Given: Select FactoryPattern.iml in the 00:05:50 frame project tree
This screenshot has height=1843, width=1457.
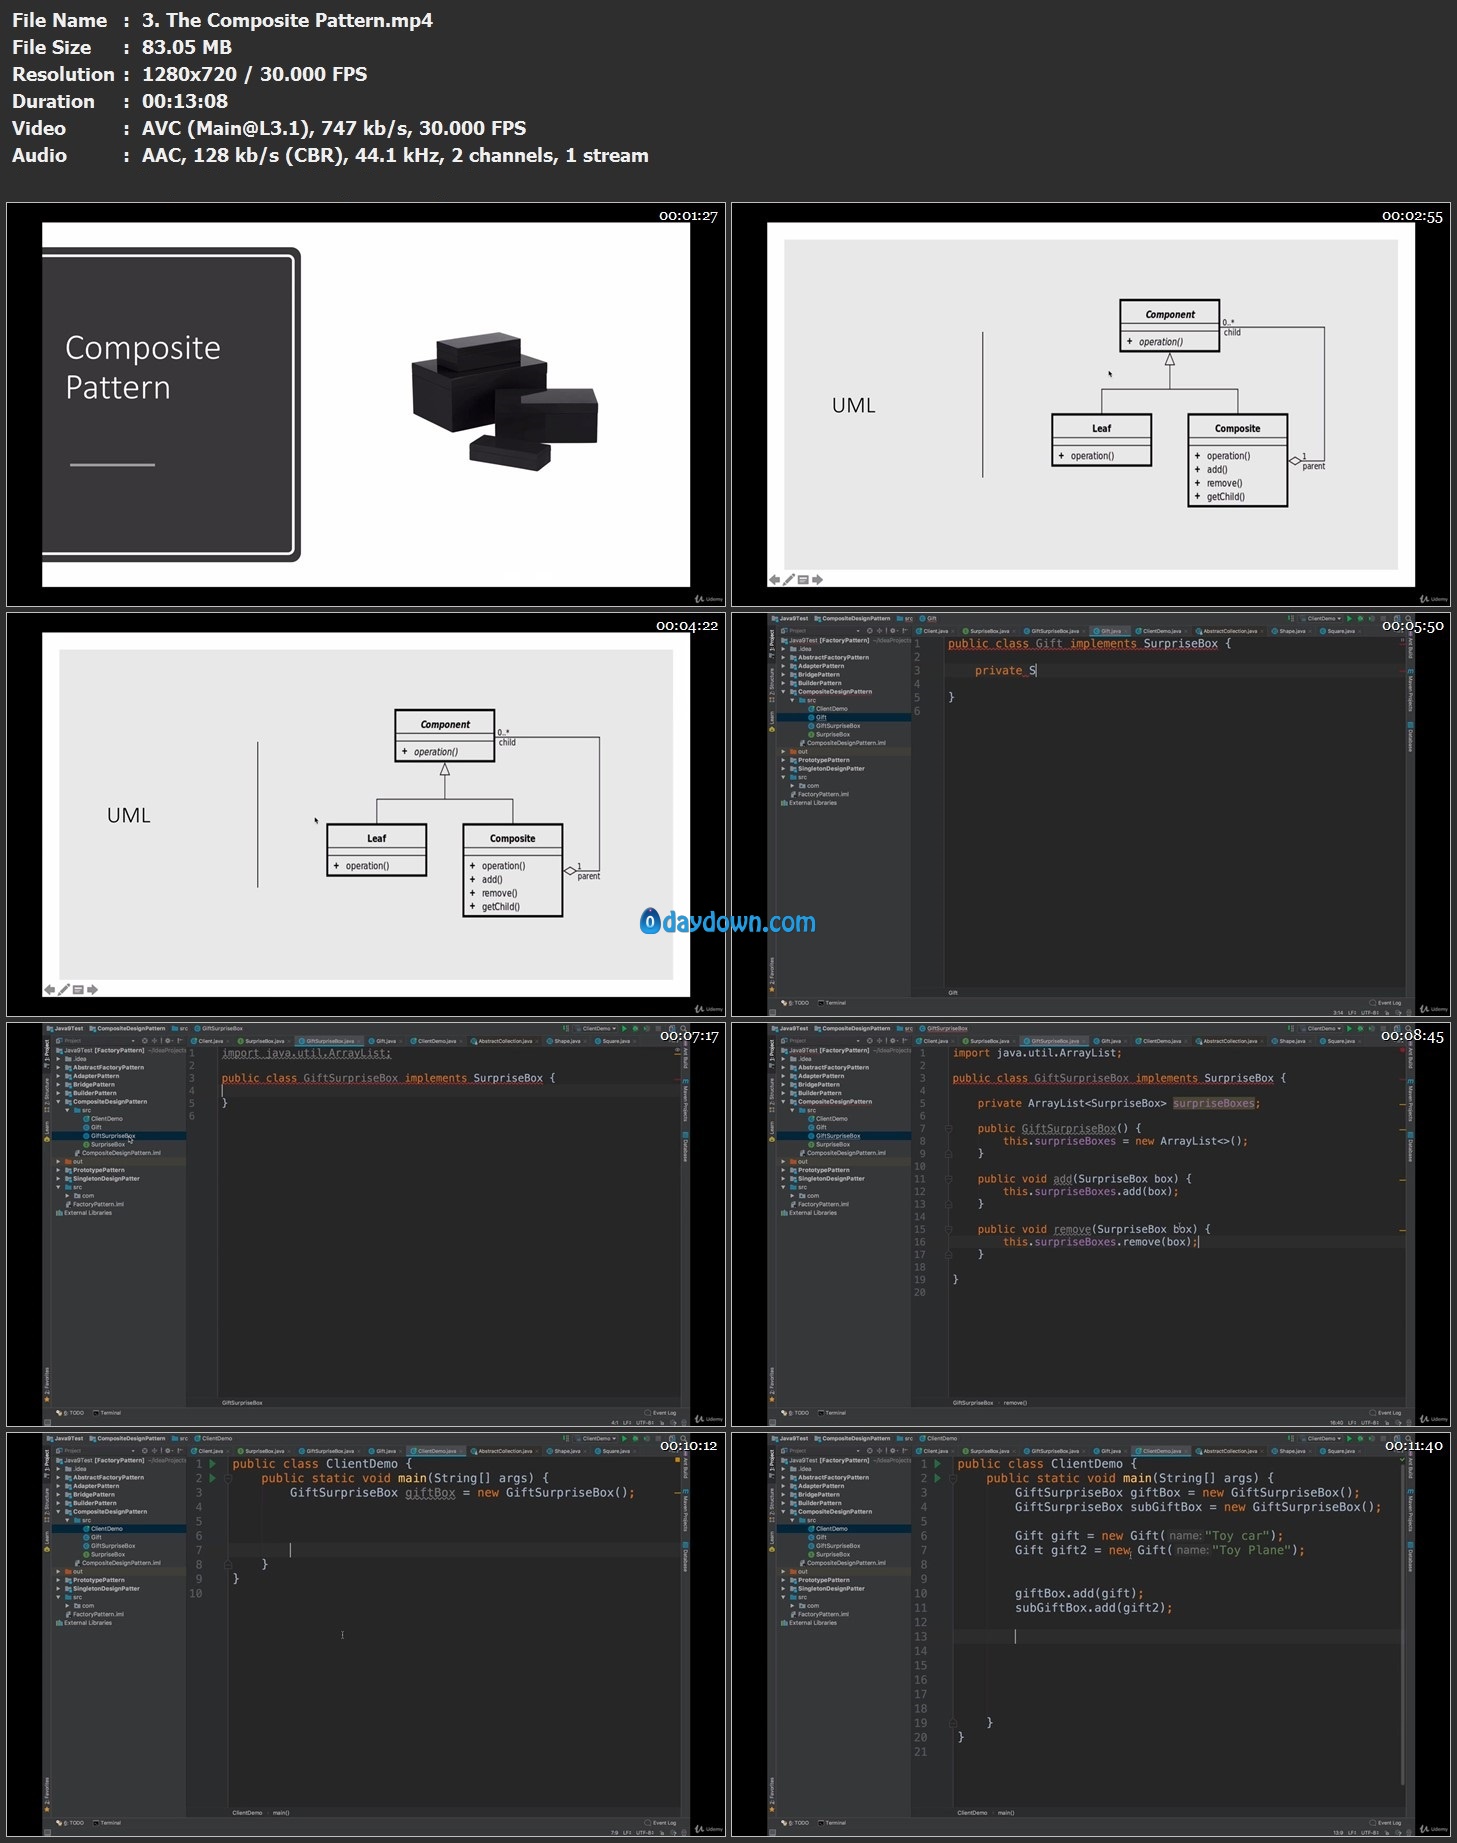Looking at the screenshot, I should click(x=820, y=795).
